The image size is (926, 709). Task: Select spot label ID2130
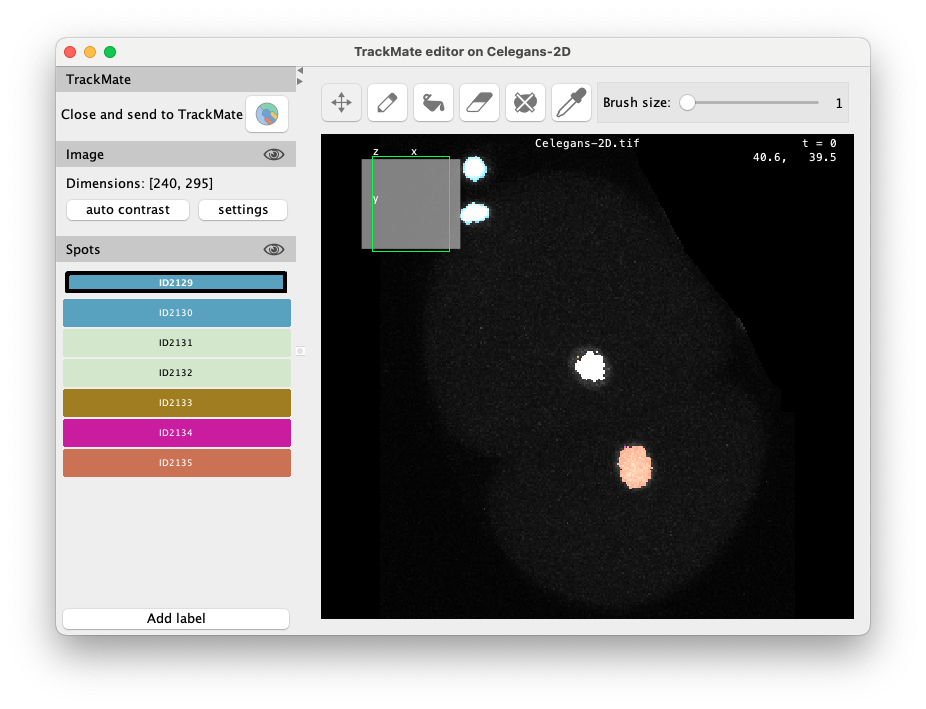[177, 313]
